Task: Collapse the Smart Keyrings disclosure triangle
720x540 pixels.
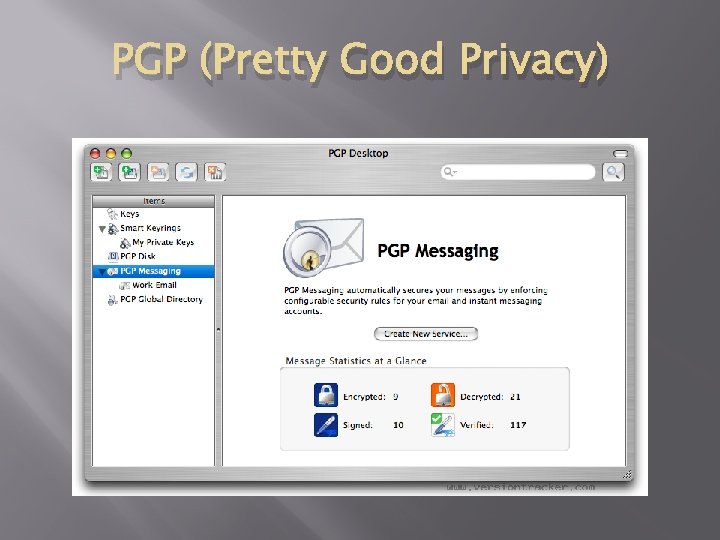Action: (102, 229)
